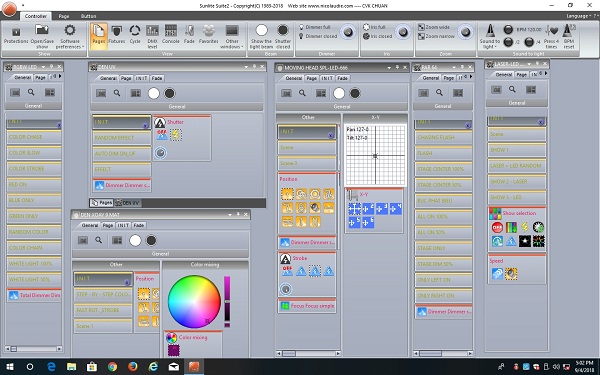Click Press 4 times tap icon
Screen dimensions: 600x375
(x=551, y=36)
